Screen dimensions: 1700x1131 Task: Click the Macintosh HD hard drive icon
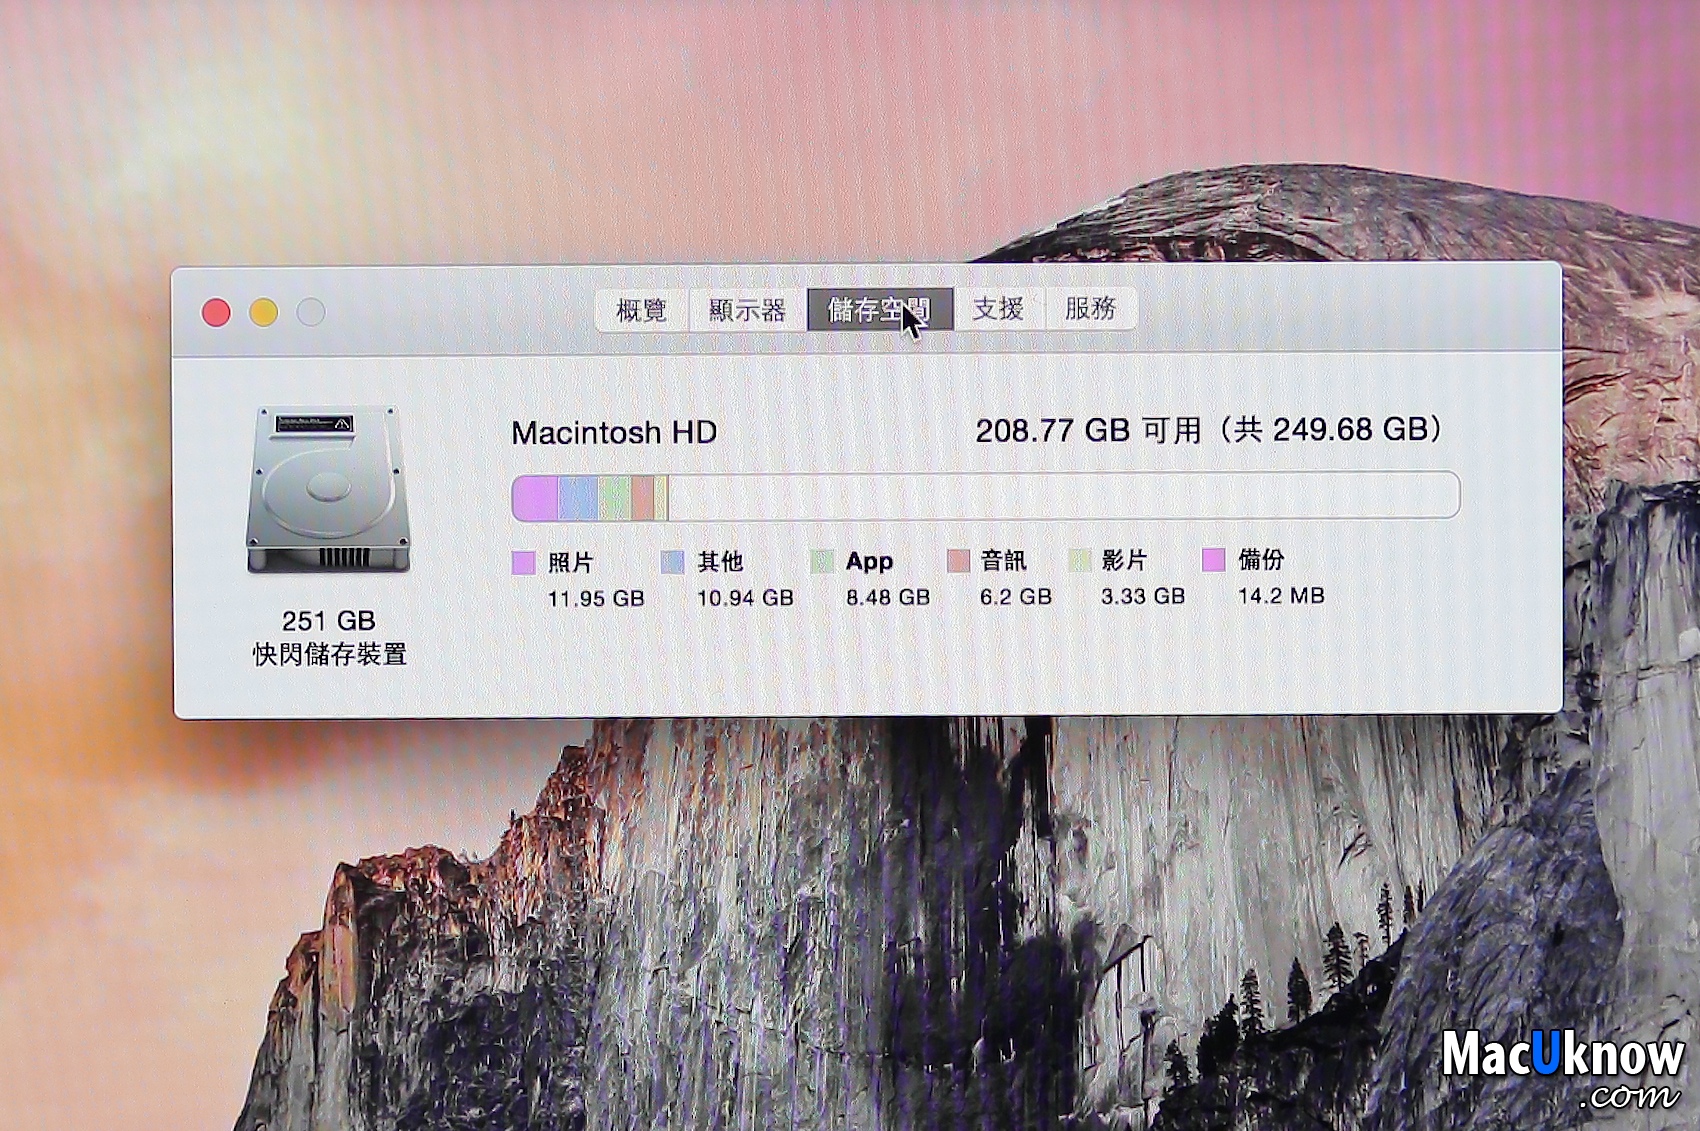tap(328, 489)
